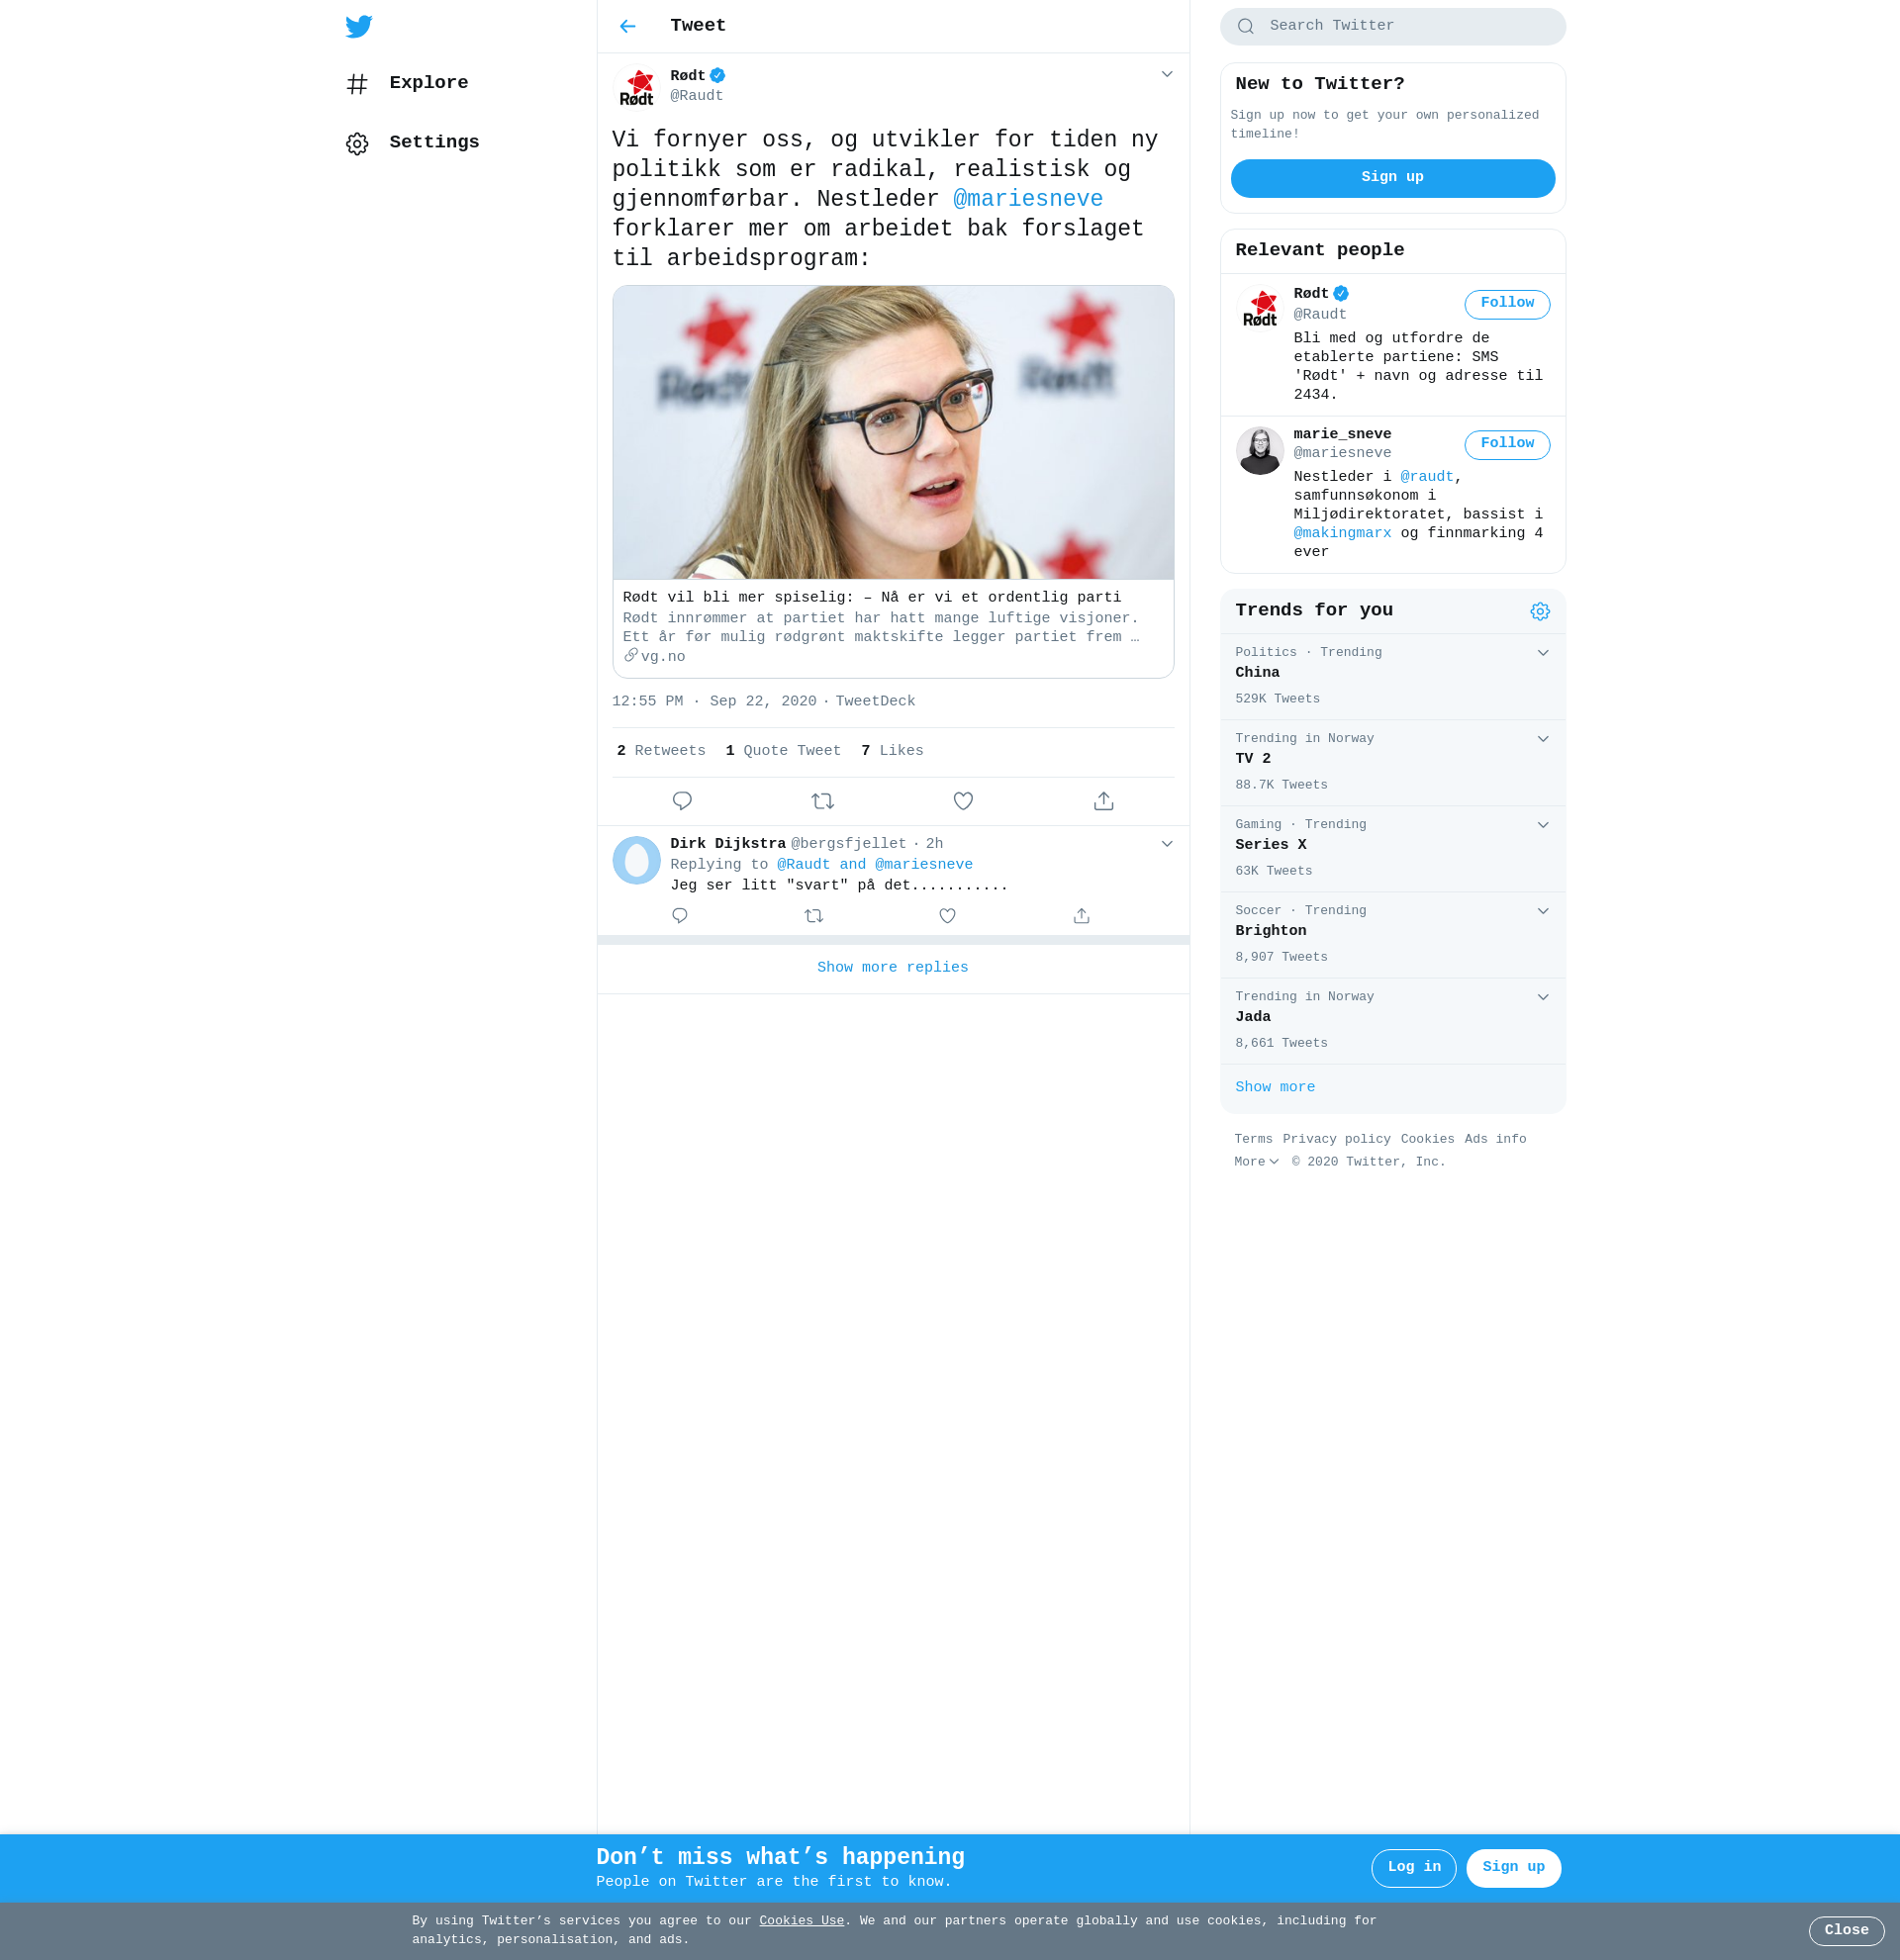Viewport: 1900px width, 1960px height.
Task: Open the Series X trending topic
Action: tap(1393, 849)
